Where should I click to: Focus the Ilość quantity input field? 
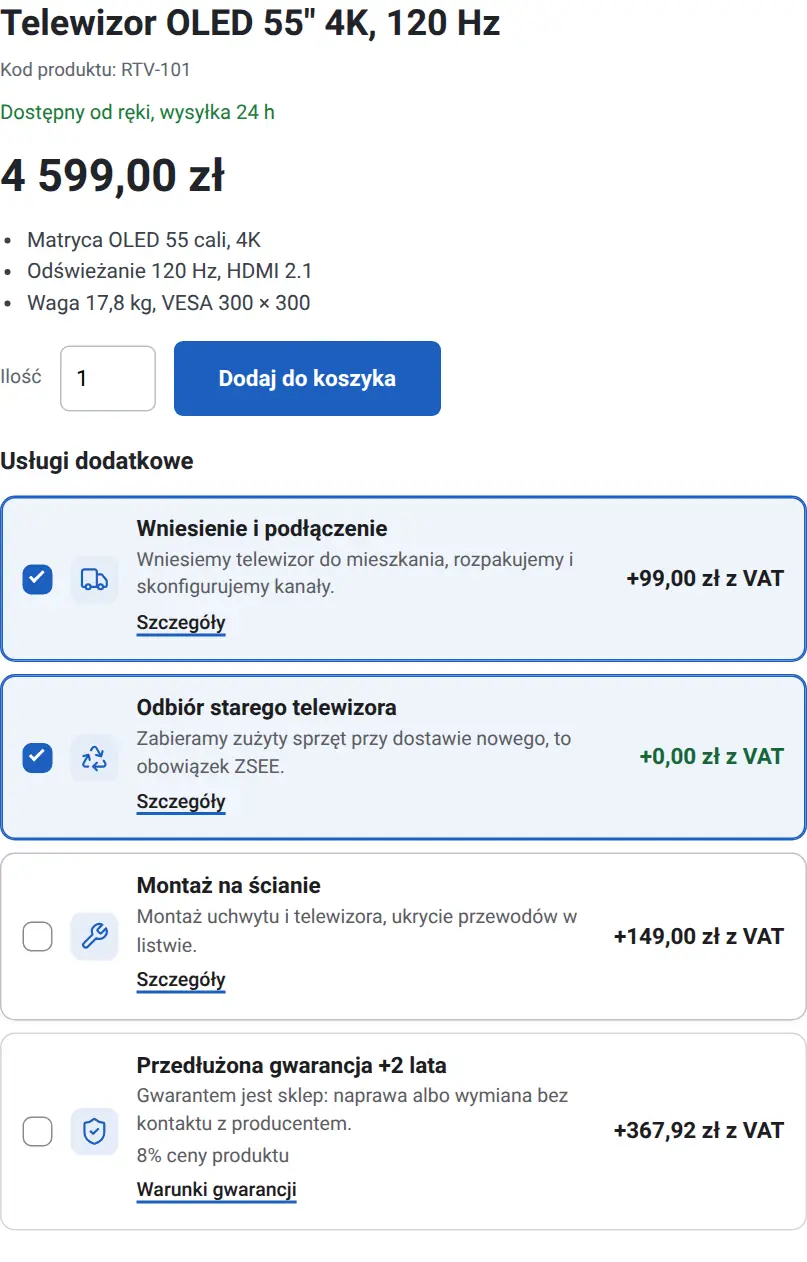[108, 378]
